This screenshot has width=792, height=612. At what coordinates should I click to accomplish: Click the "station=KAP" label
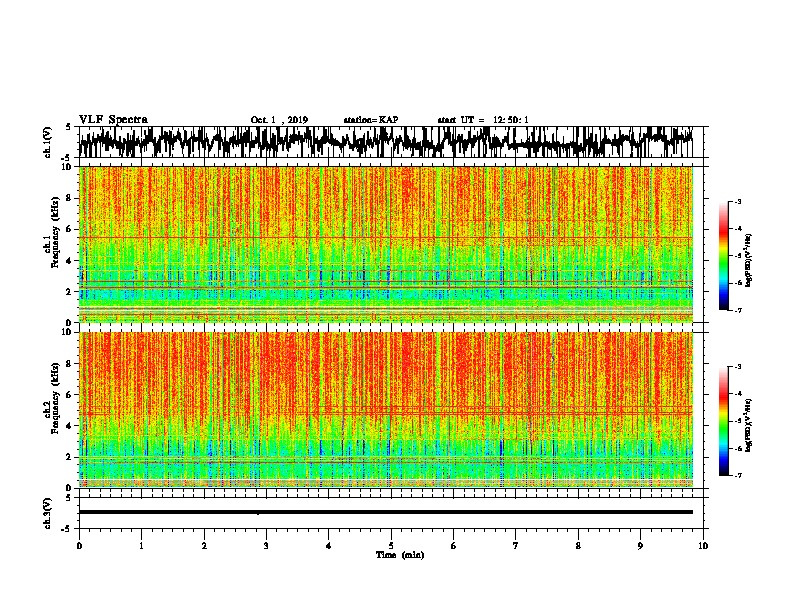pos(370,120)
